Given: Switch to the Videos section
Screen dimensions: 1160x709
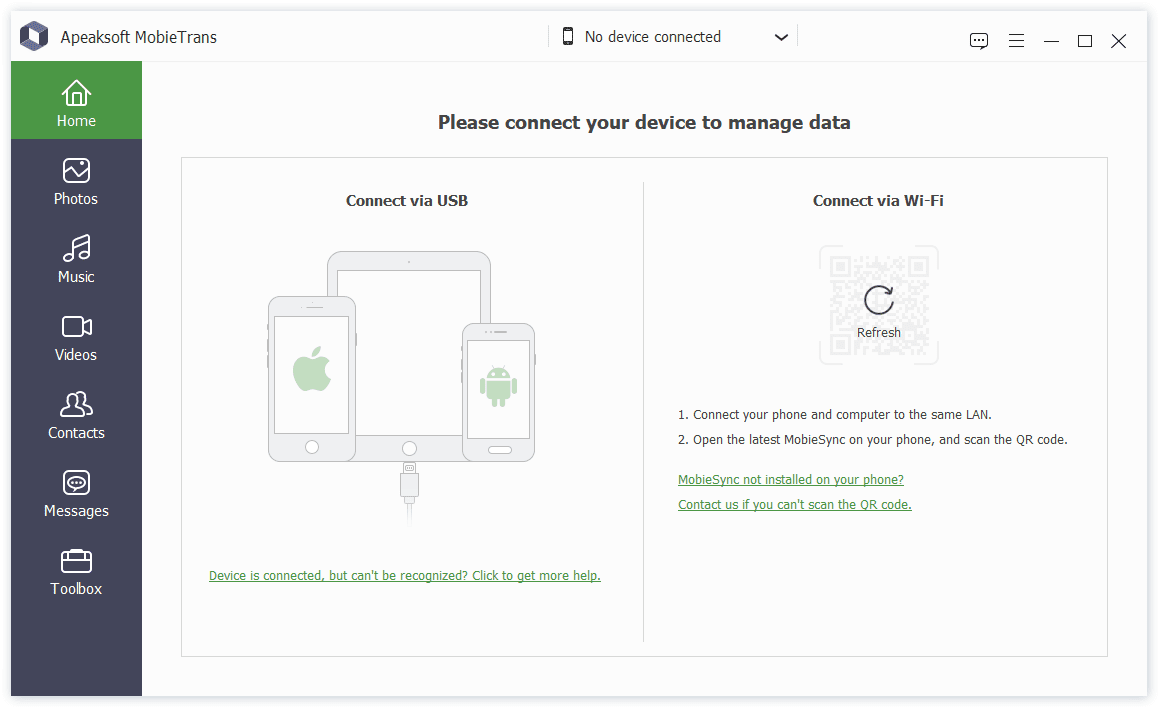Looking at the screenshot, I should (76, 338).
